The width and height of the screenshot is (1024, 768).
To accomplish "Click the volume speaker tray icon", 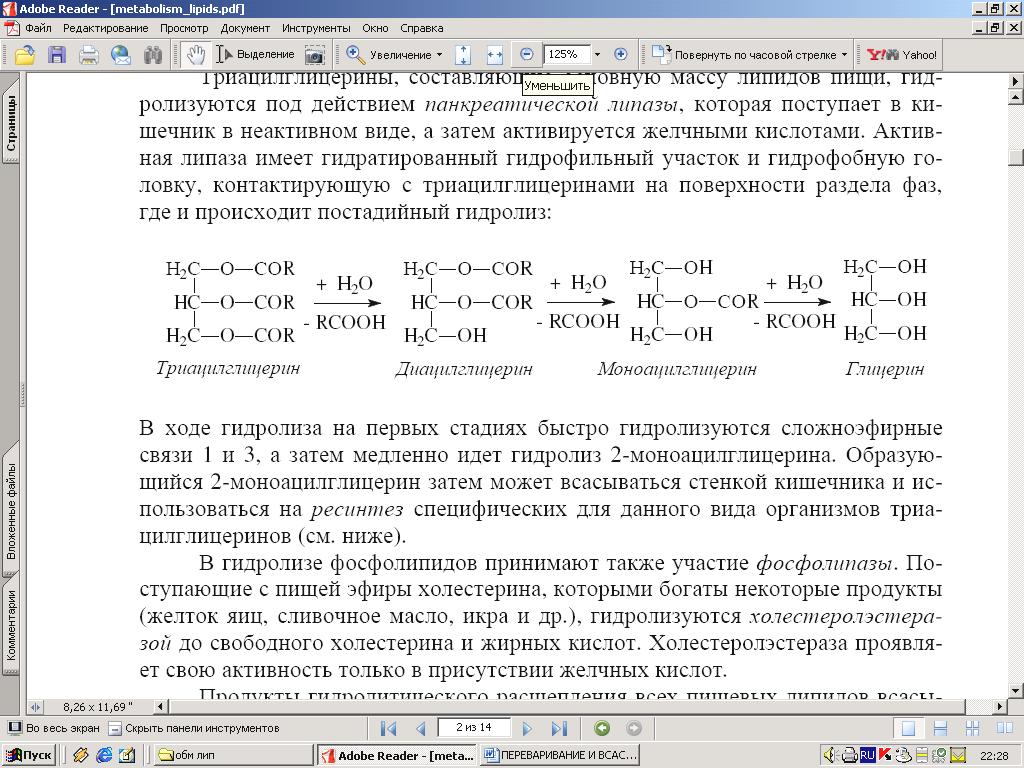I will [x=829, y=755].
